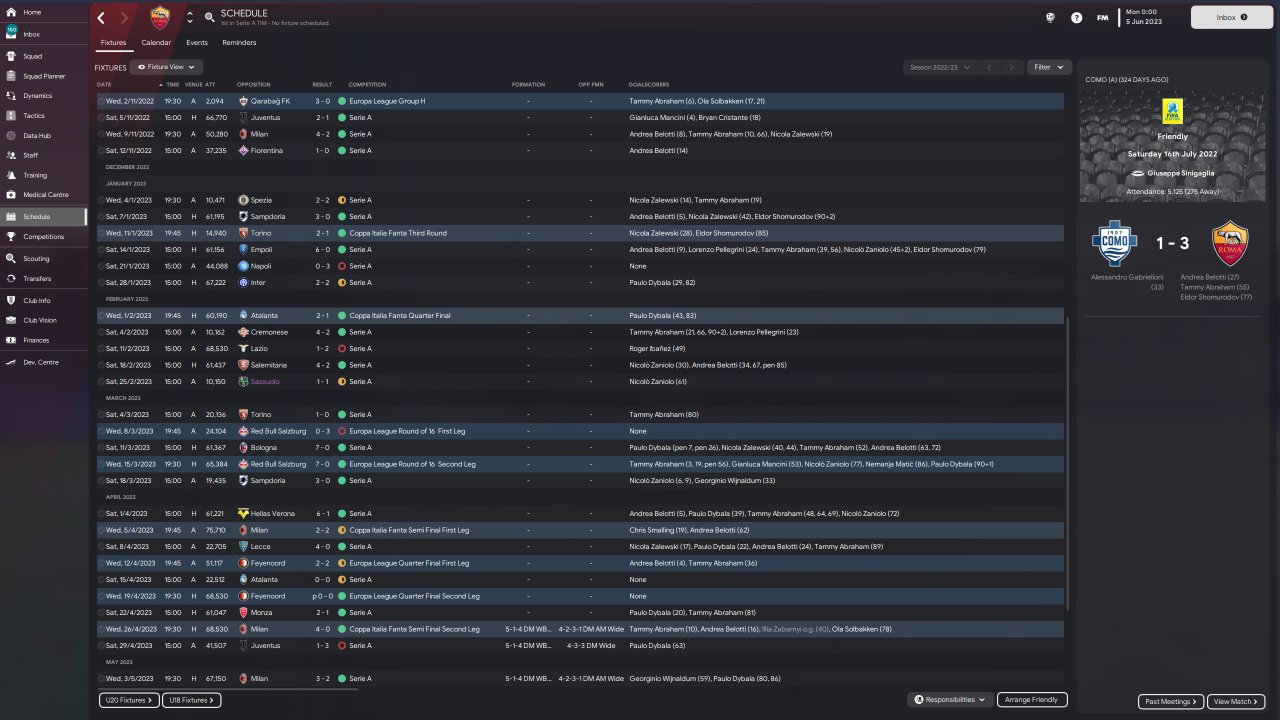Open the Scouting icon

[x=11, y=258]
